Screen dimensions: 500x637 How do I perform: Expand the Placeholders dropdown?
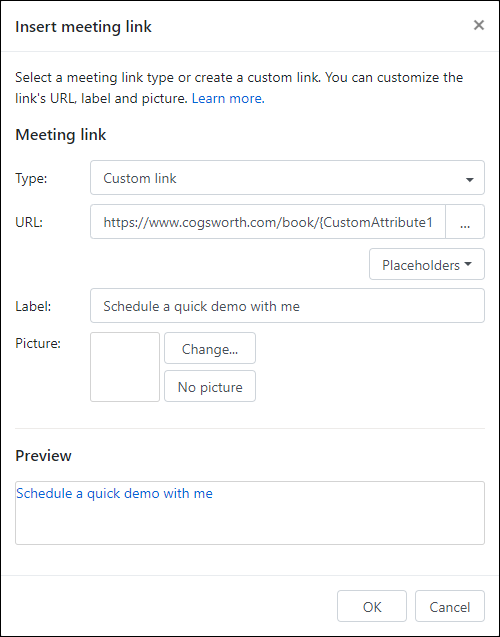[x=427, y=264]
